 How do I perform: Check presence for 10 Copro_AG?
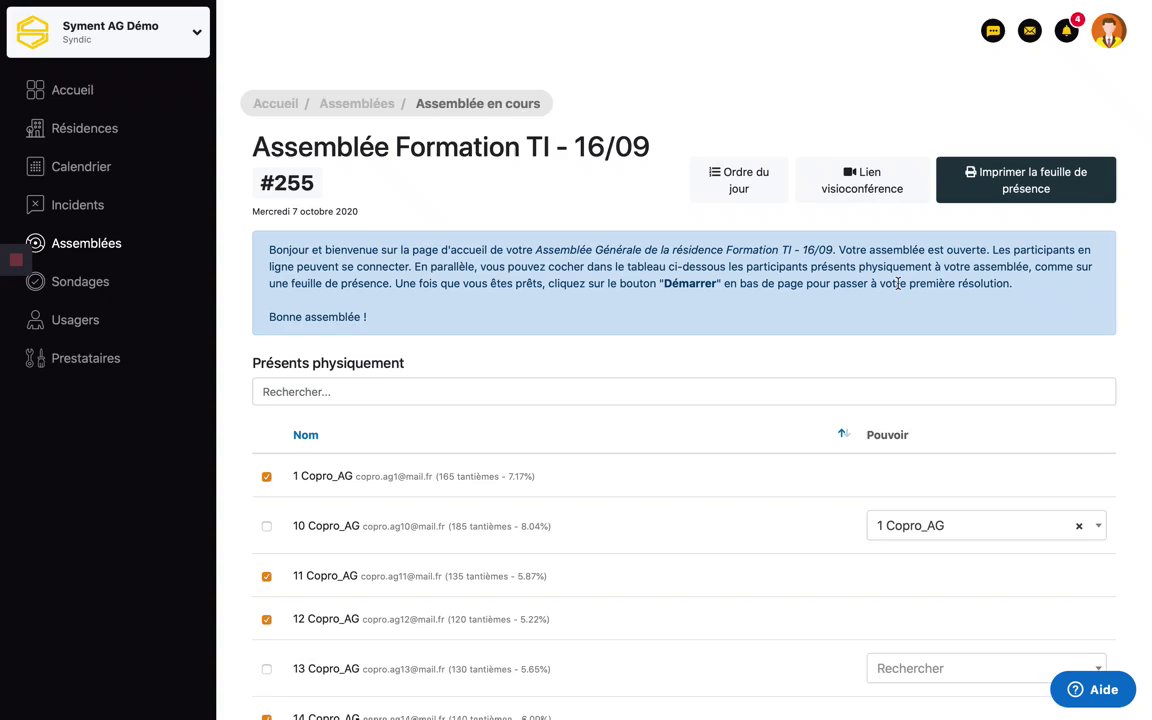[x=267, y=526]
